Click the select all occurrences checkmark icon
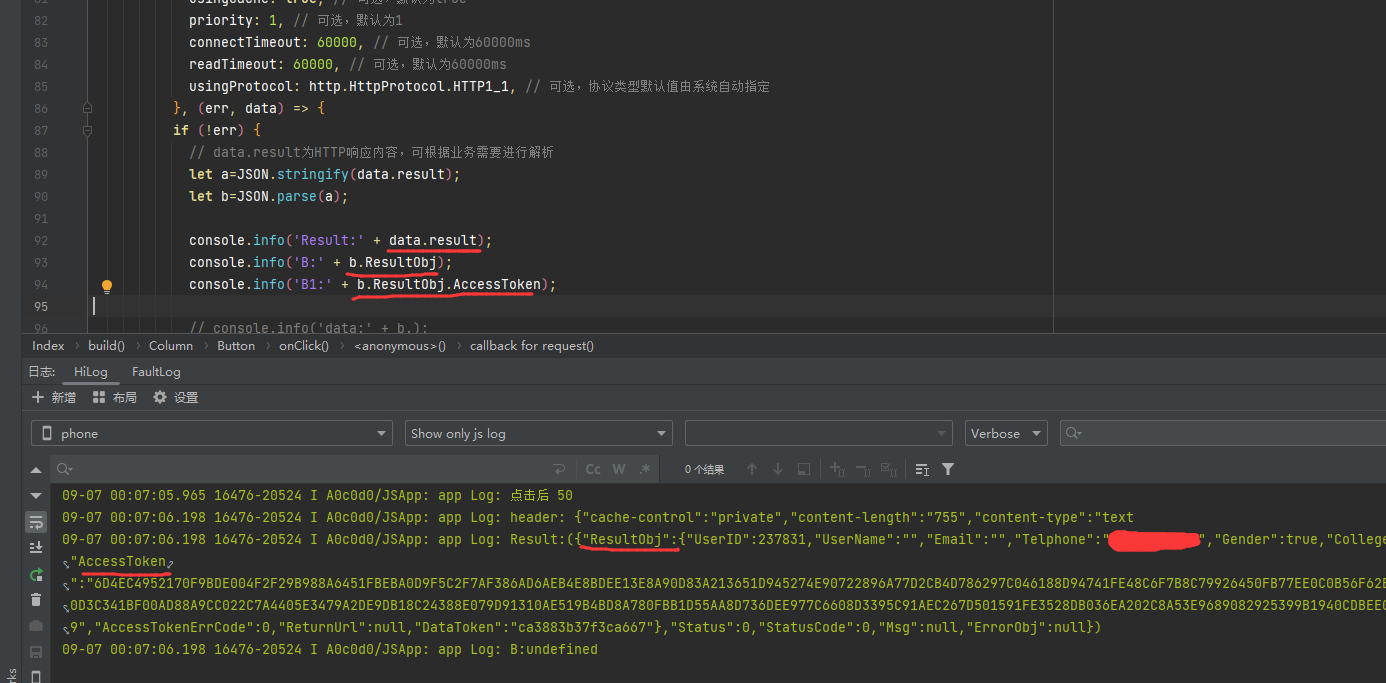1386x683 pixels. tap(888, 469)
